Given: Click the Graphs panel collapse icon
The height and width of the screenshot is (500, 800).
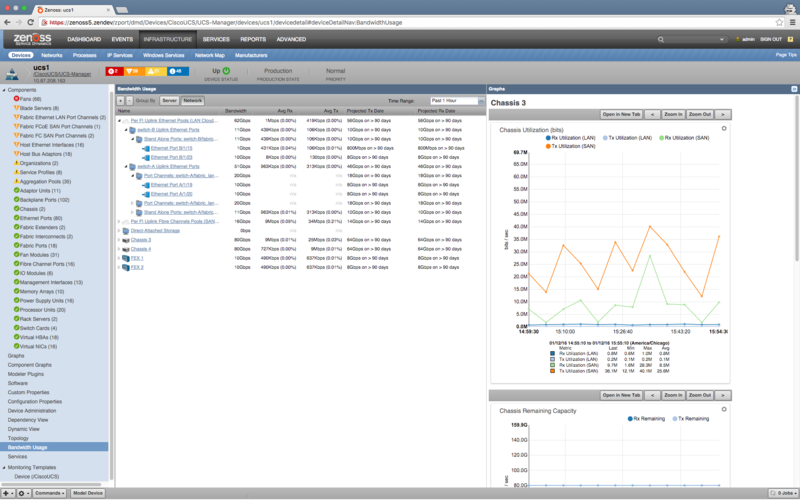Looking at the screenshot, I should click(x=794, y=89).
